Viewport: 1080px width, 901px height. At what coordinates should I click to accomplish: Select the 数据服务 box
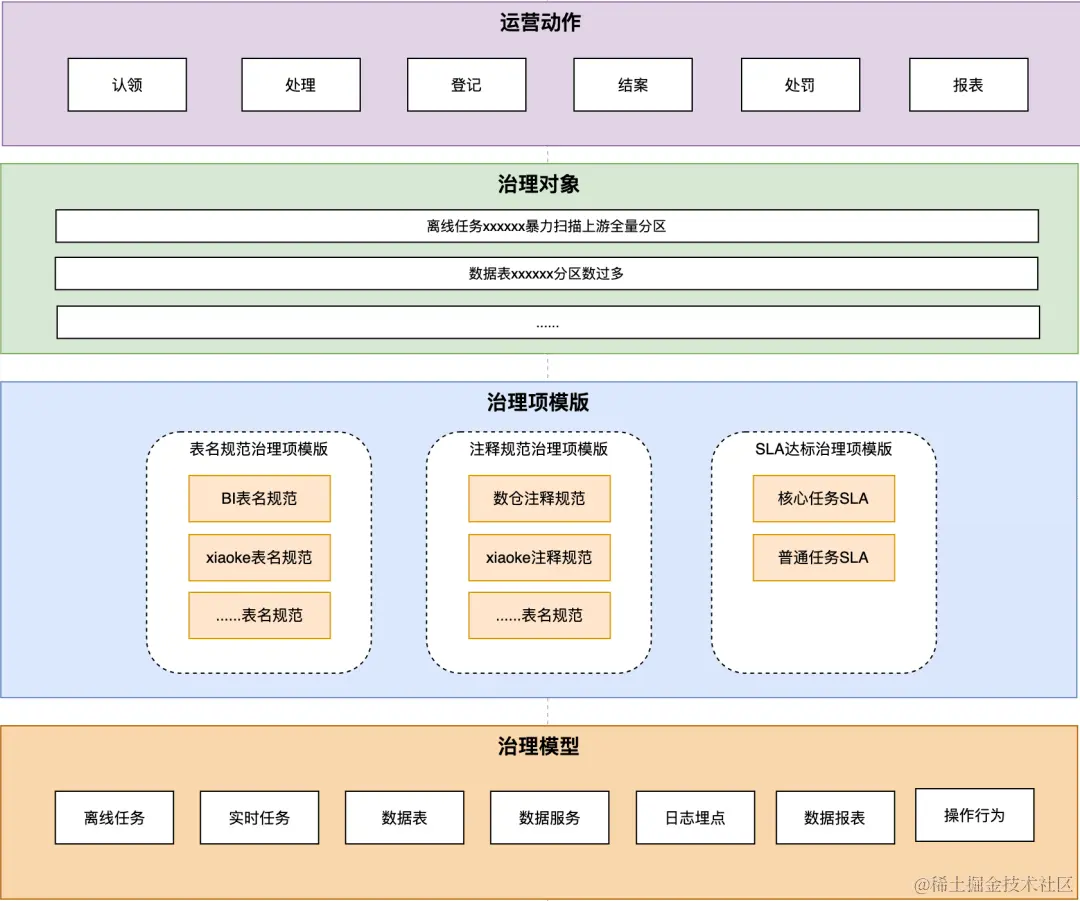click(550, 818)
